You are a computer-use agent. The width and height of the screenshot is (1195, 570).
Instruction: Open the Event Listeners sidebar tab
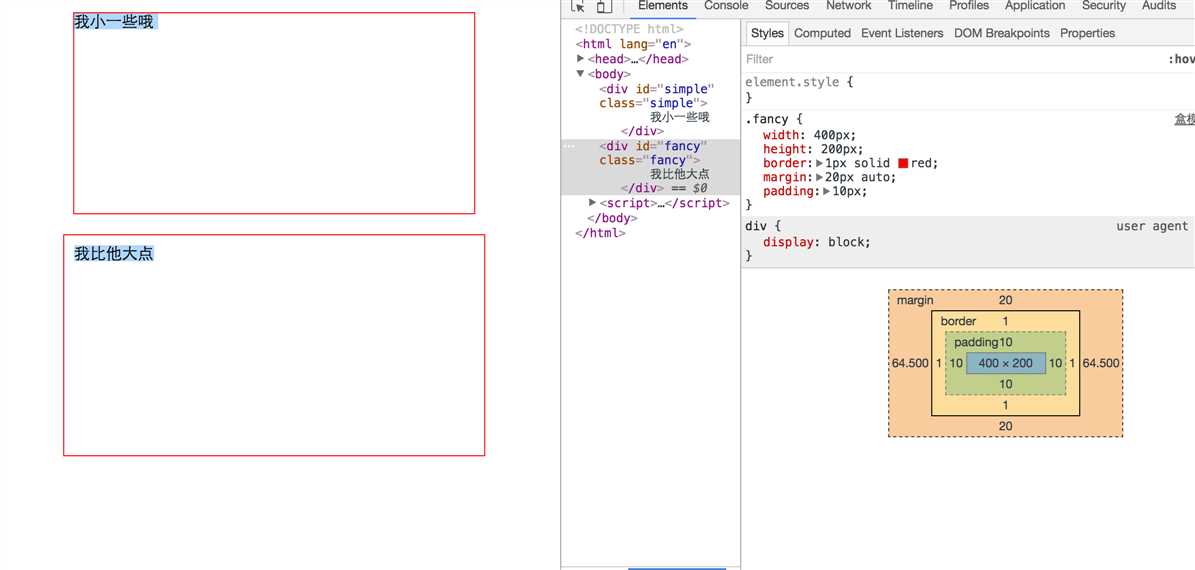(x=902, y=33)
